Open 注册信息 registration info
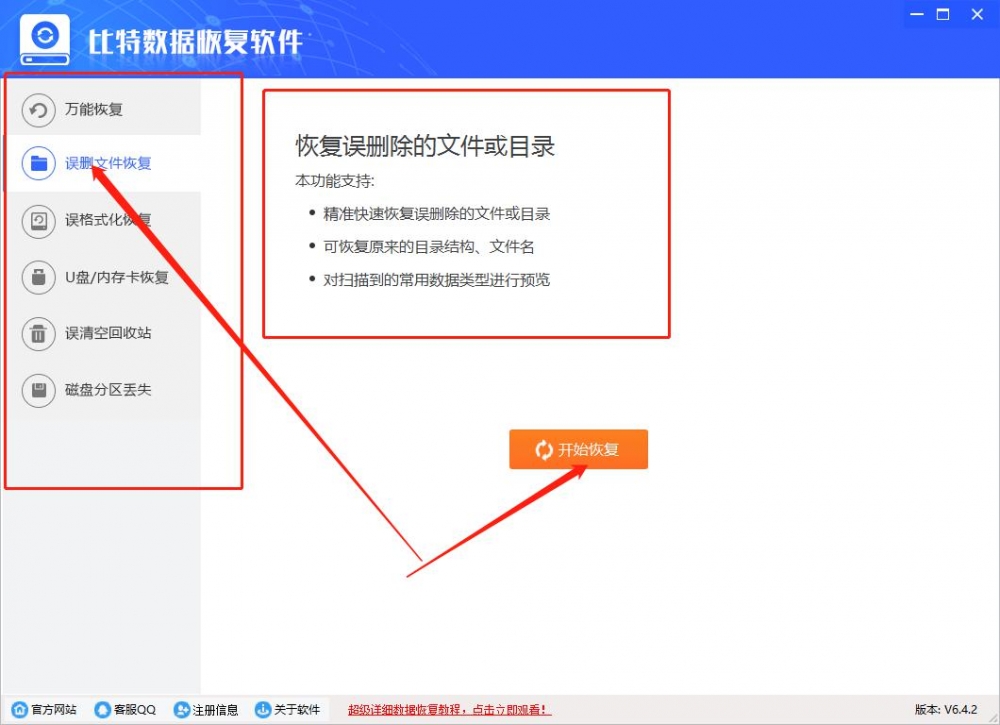1000x725 pixels. click(x=206, y=709)
